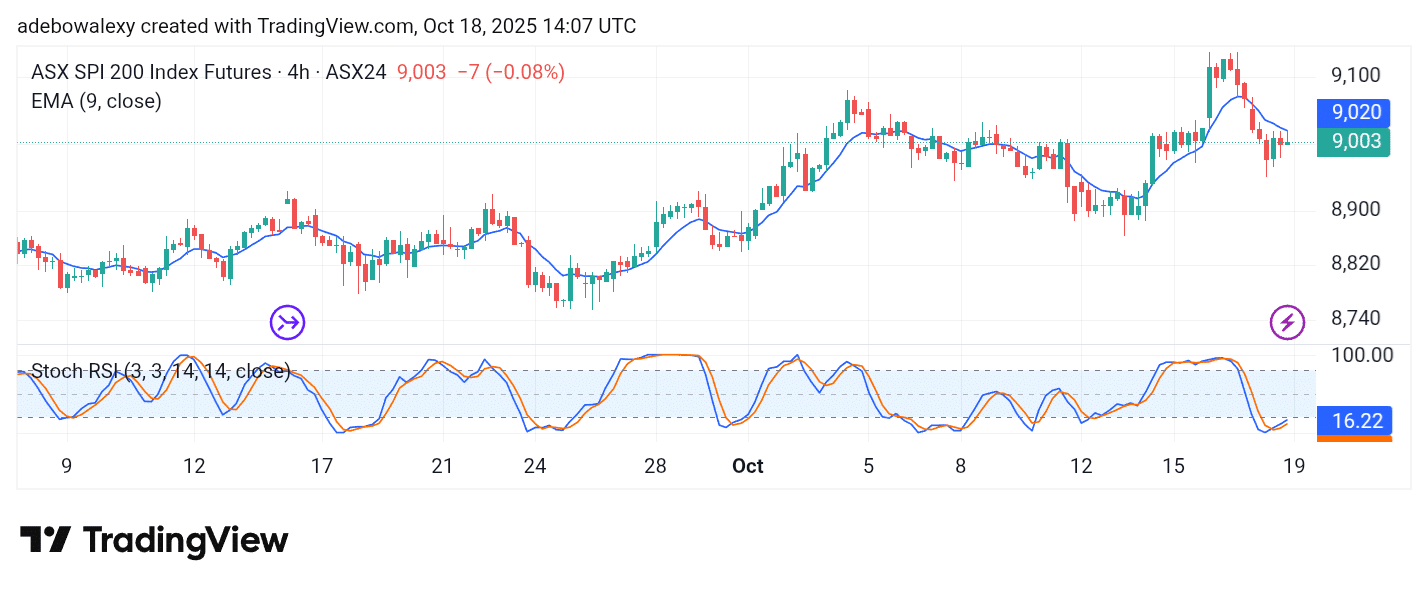Click the 28 date on the time axis

[655, 466]
